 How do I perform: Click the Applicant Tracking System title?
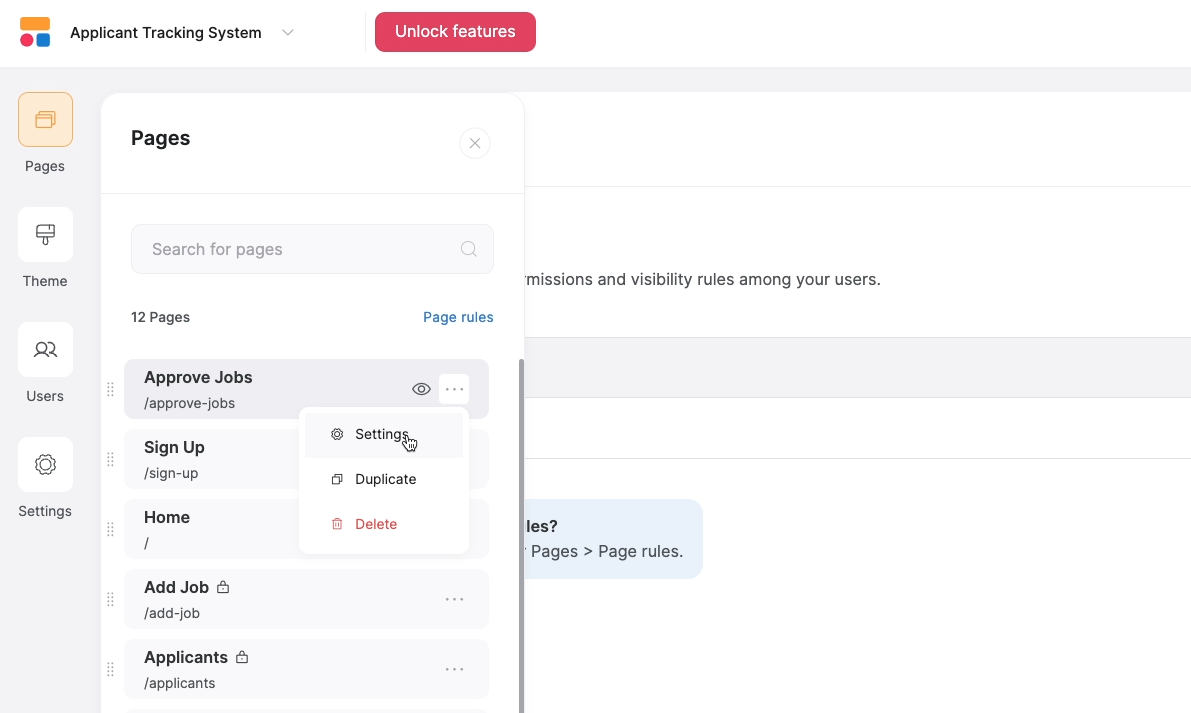[166, 33]
